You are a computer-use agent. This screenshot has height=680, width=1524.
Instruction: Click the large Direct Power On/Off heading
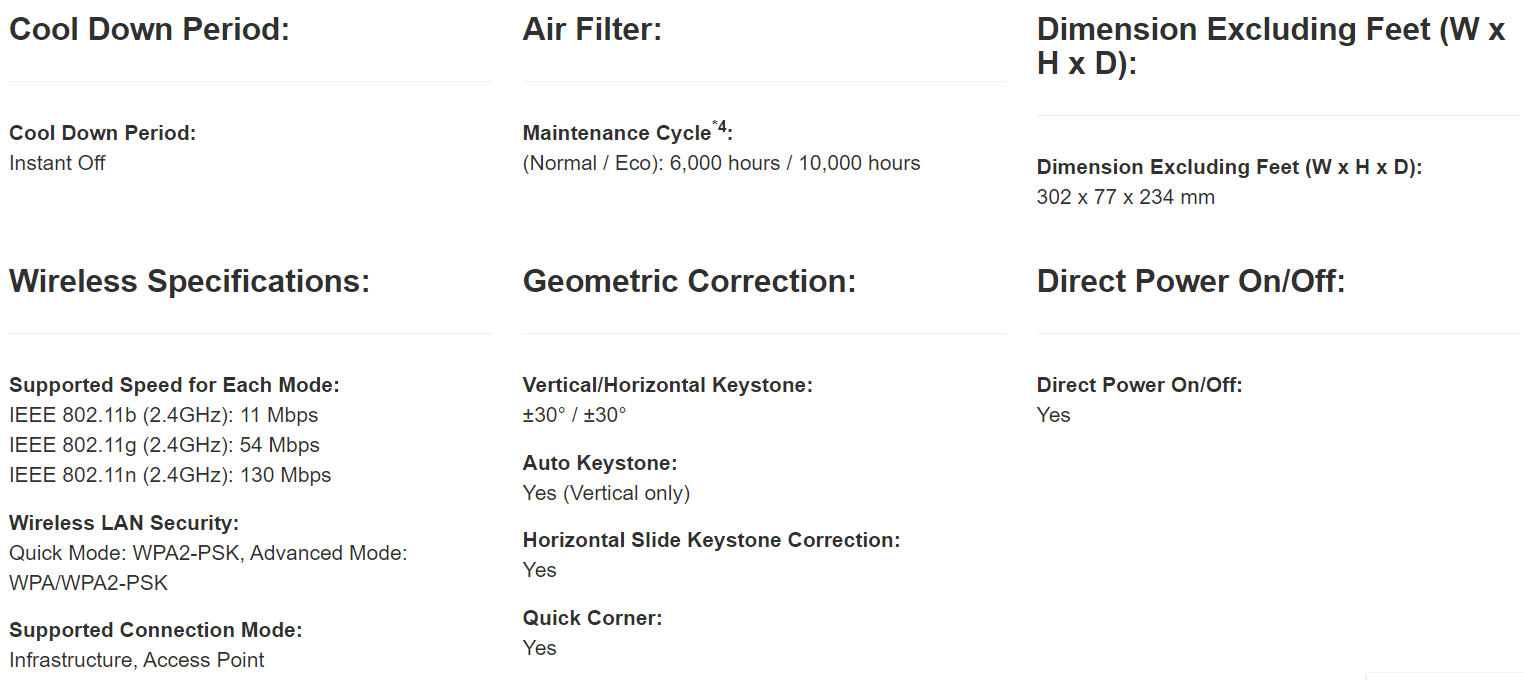tap(1190, 281)
